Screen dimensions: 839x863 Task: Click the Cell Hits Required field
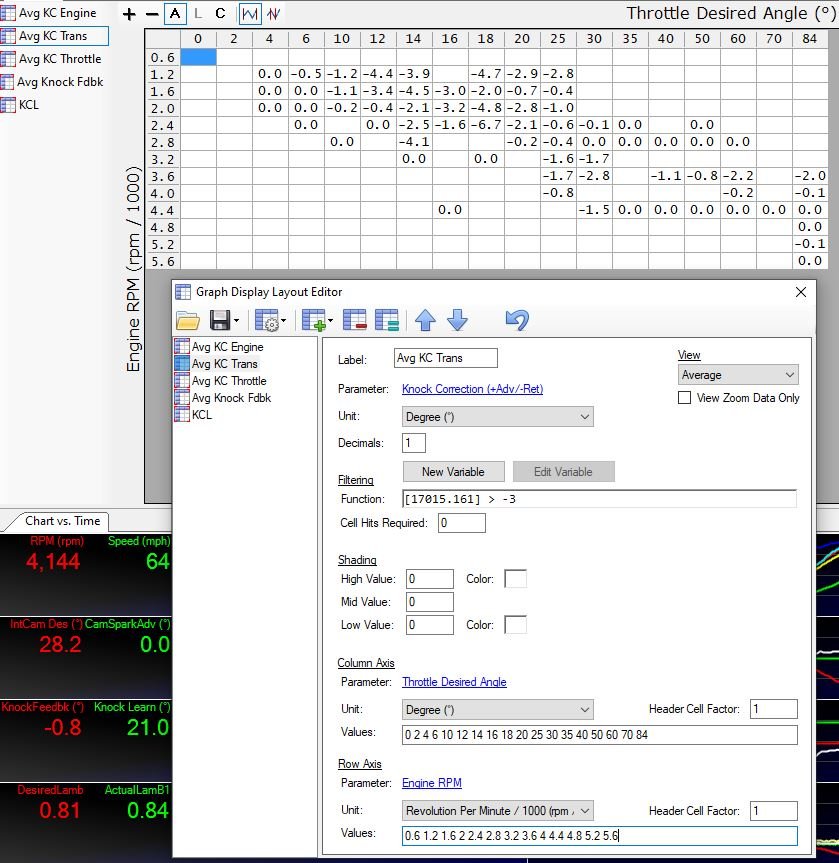point(462,523)
